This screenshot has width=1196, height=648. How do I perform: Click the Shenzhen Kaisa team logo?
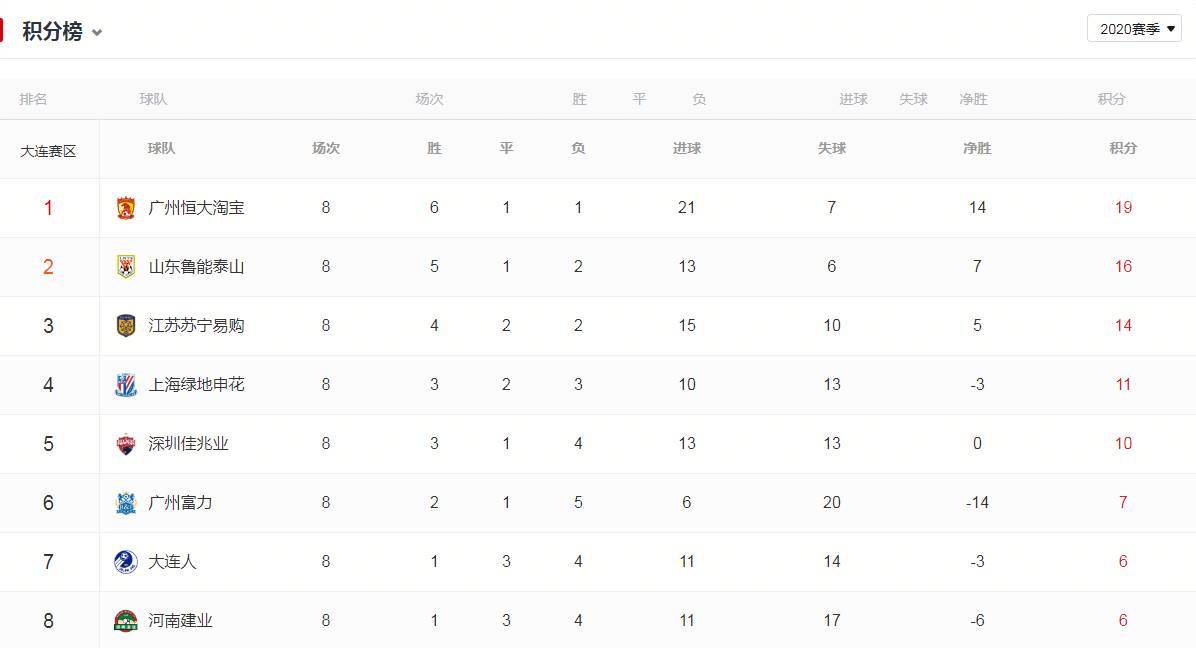tap(125, 444)
